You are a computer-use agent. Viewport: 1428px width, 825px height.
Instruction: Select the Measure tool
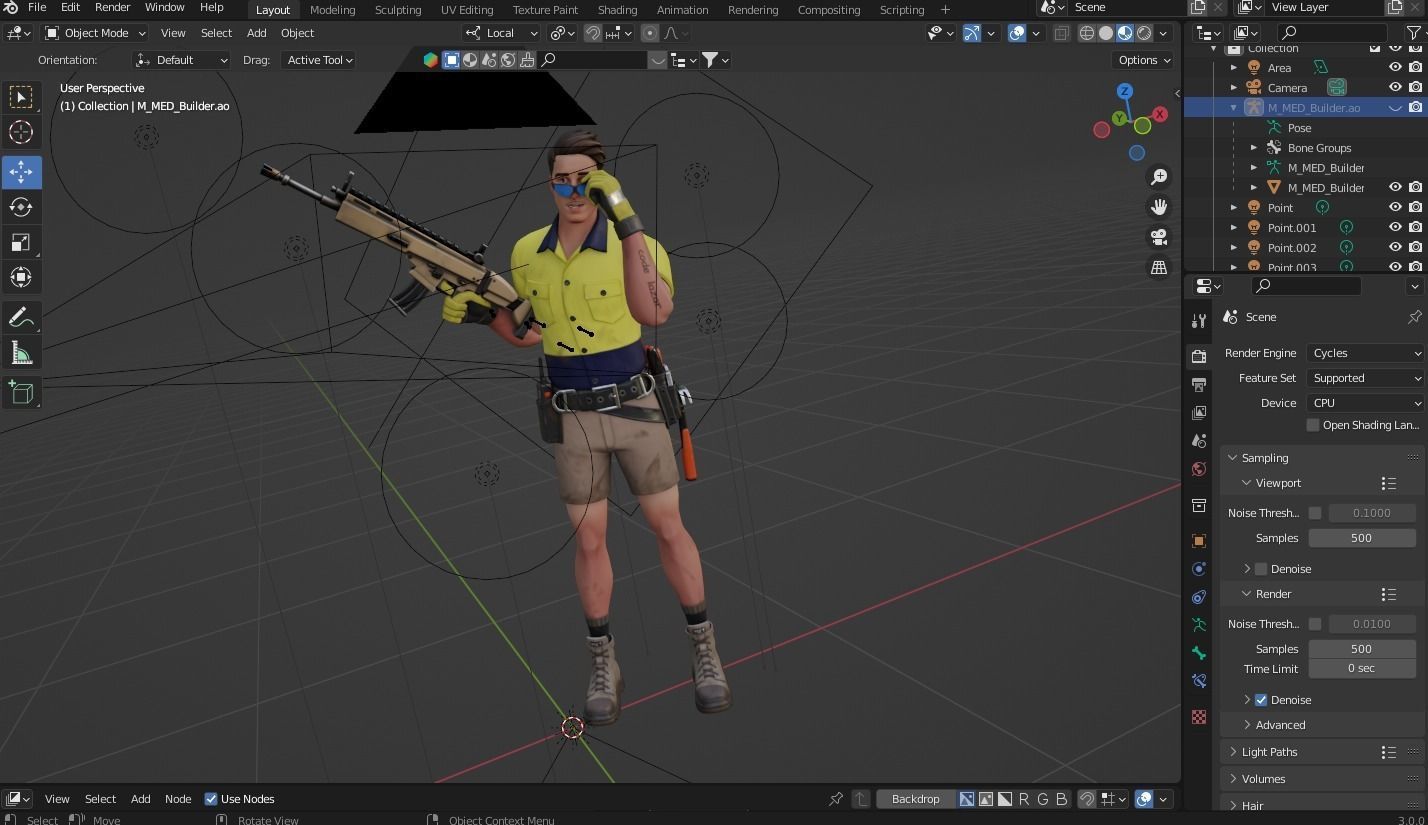[x=20, y=352]
